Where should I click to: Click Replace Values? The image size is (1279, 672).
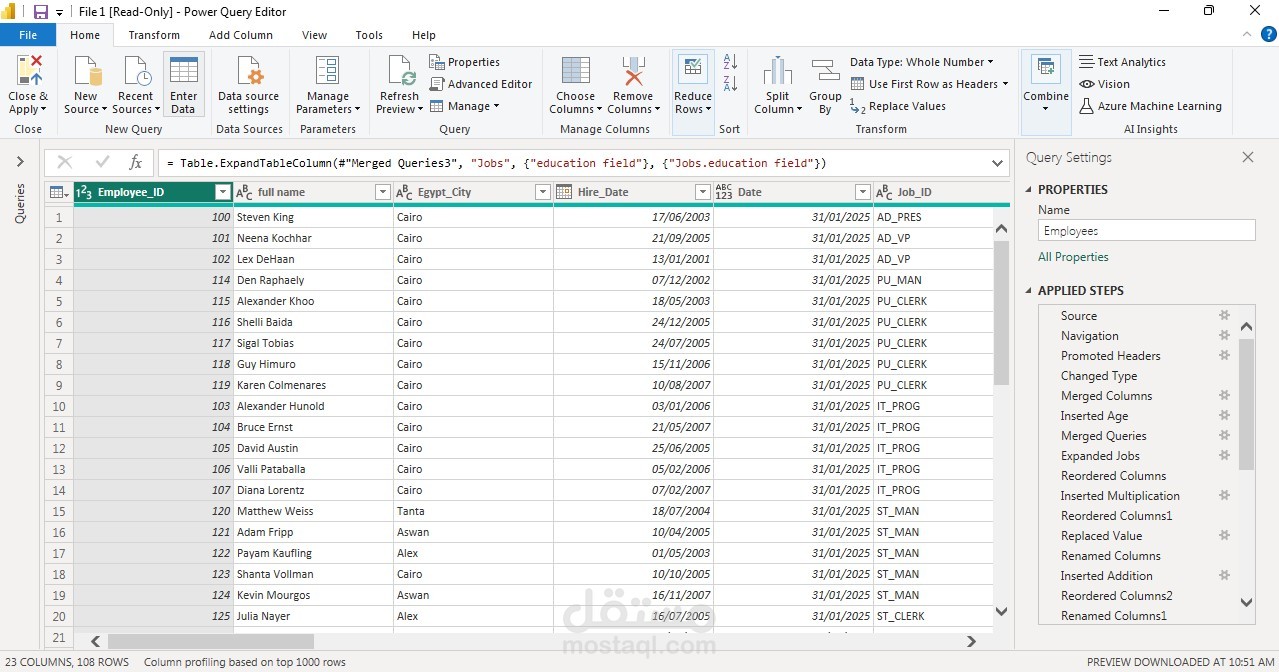point(898,106)
